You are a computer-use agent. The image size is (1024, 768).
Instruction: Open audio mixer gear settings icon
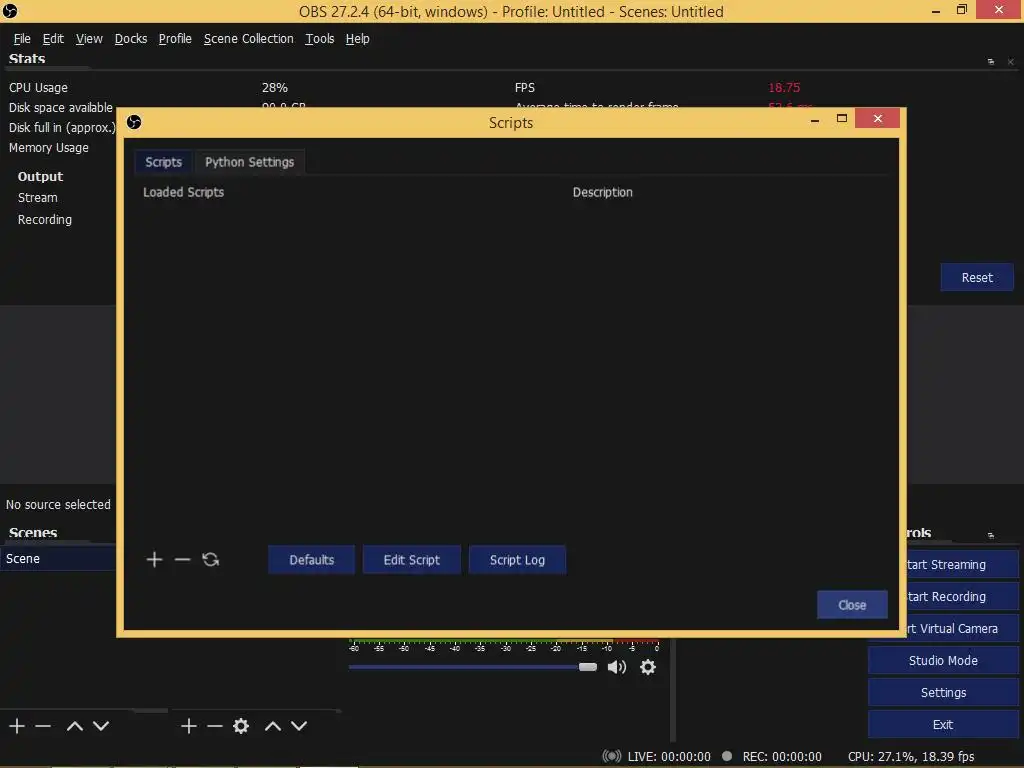click(x=648, y=667)
